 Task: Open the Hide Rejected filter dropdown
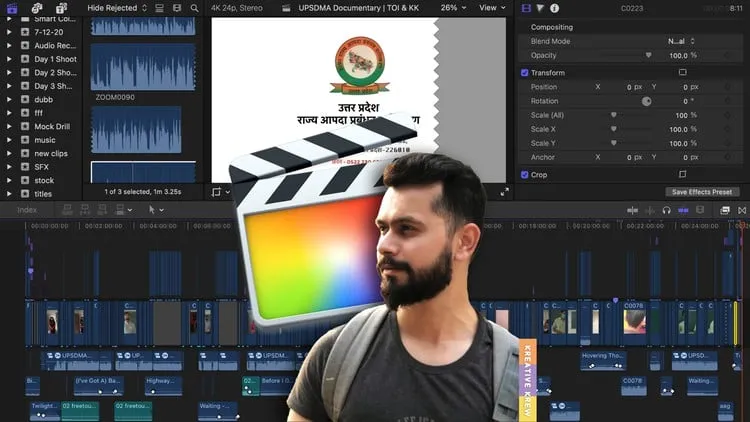117,8
